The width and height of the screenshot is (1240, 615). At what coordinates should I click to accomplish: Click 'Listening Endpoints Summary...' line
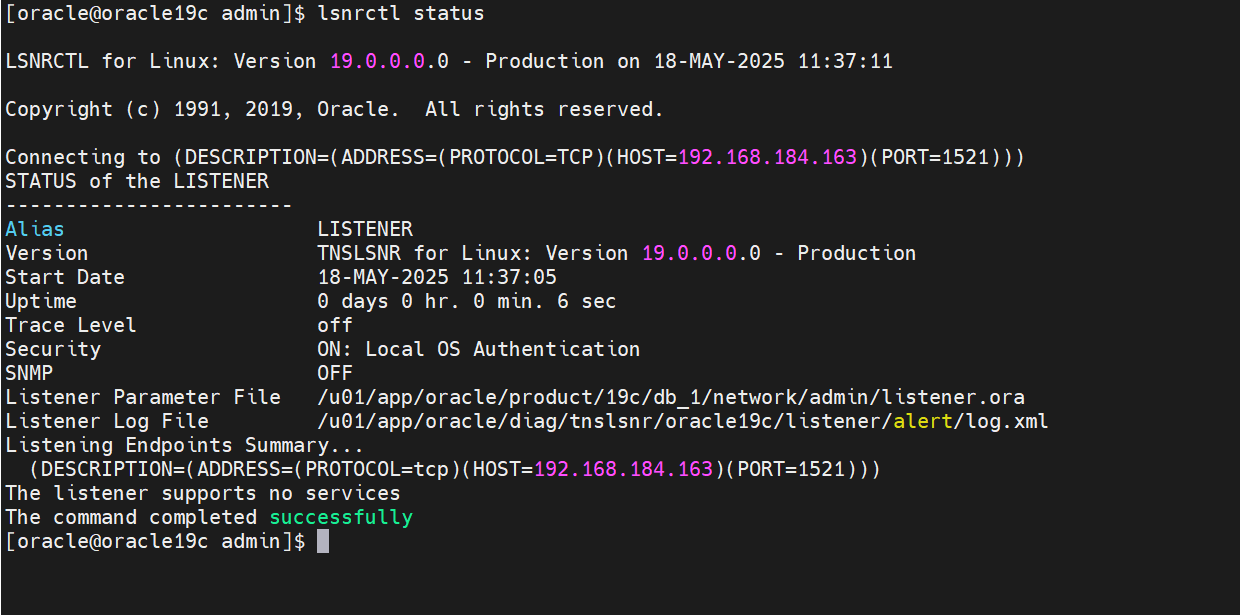point(185,446)
